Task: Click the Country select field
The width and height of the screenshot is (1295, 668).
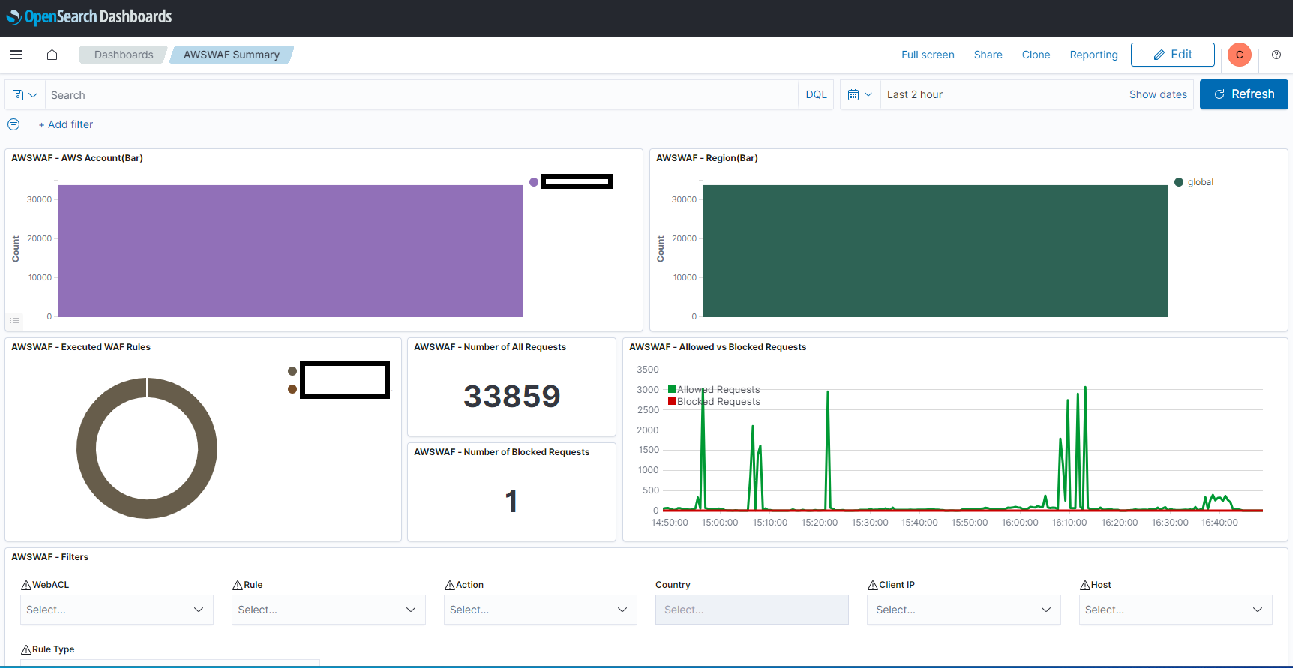Action: tap(752, 609)
